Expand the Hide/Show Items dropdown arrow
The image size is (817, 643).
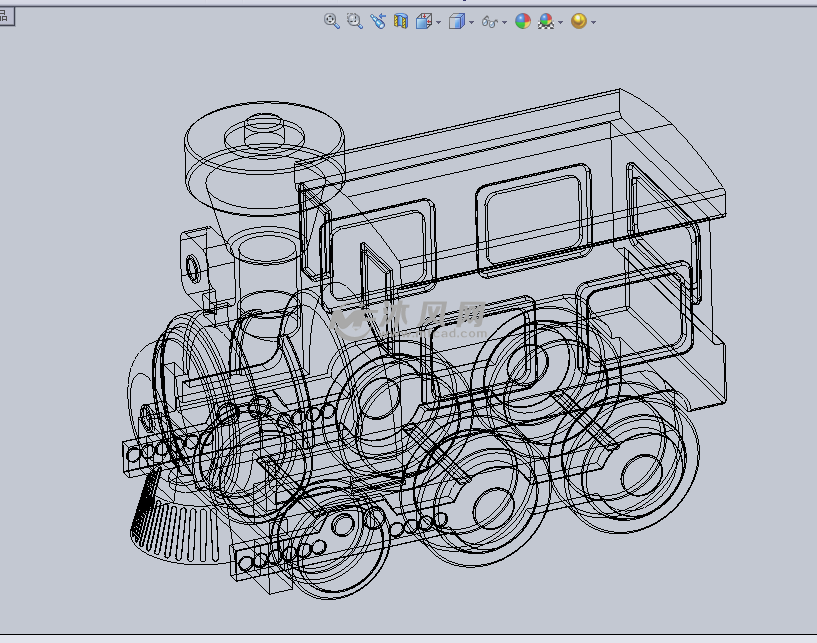point(505,22)
